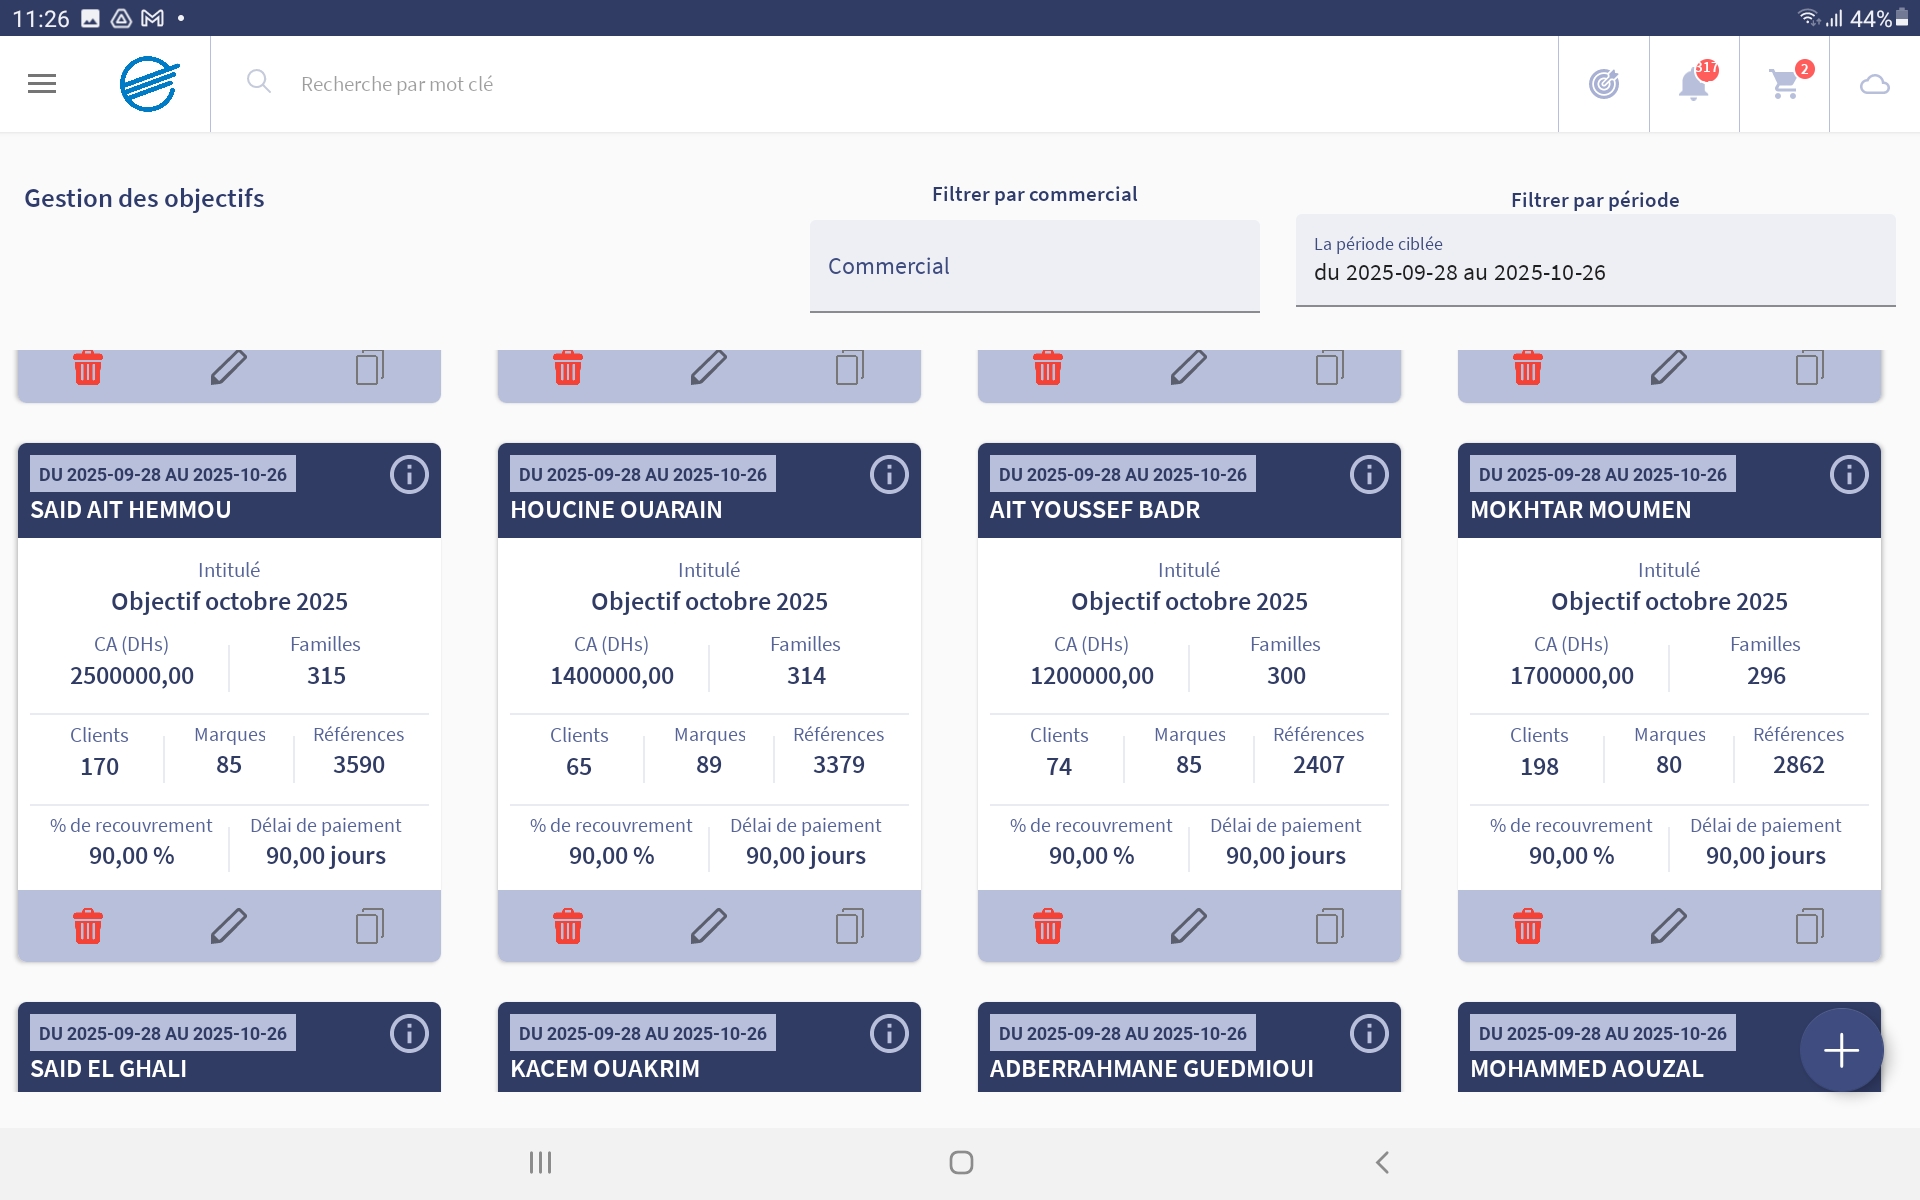Image resolution: width=1920 pixels, height=1200 pixels.
Task: Open the targeted period picker
Action: pyautogui.click(x=1595, y=260)
